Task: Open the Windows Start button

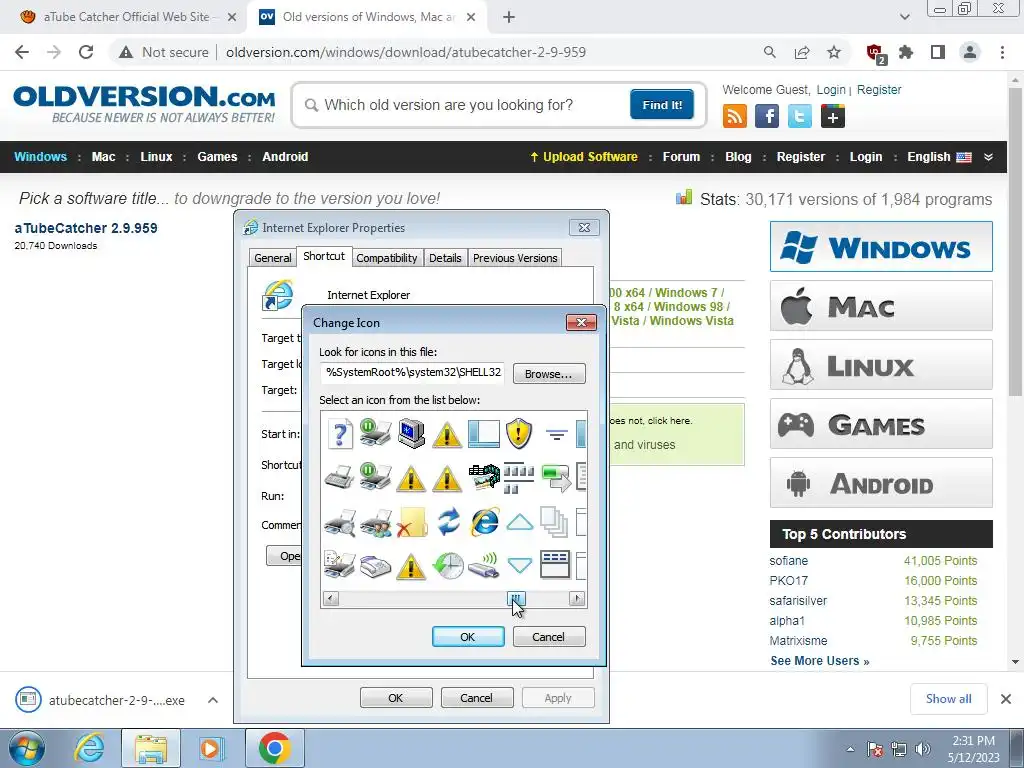Action: (27, 748)
